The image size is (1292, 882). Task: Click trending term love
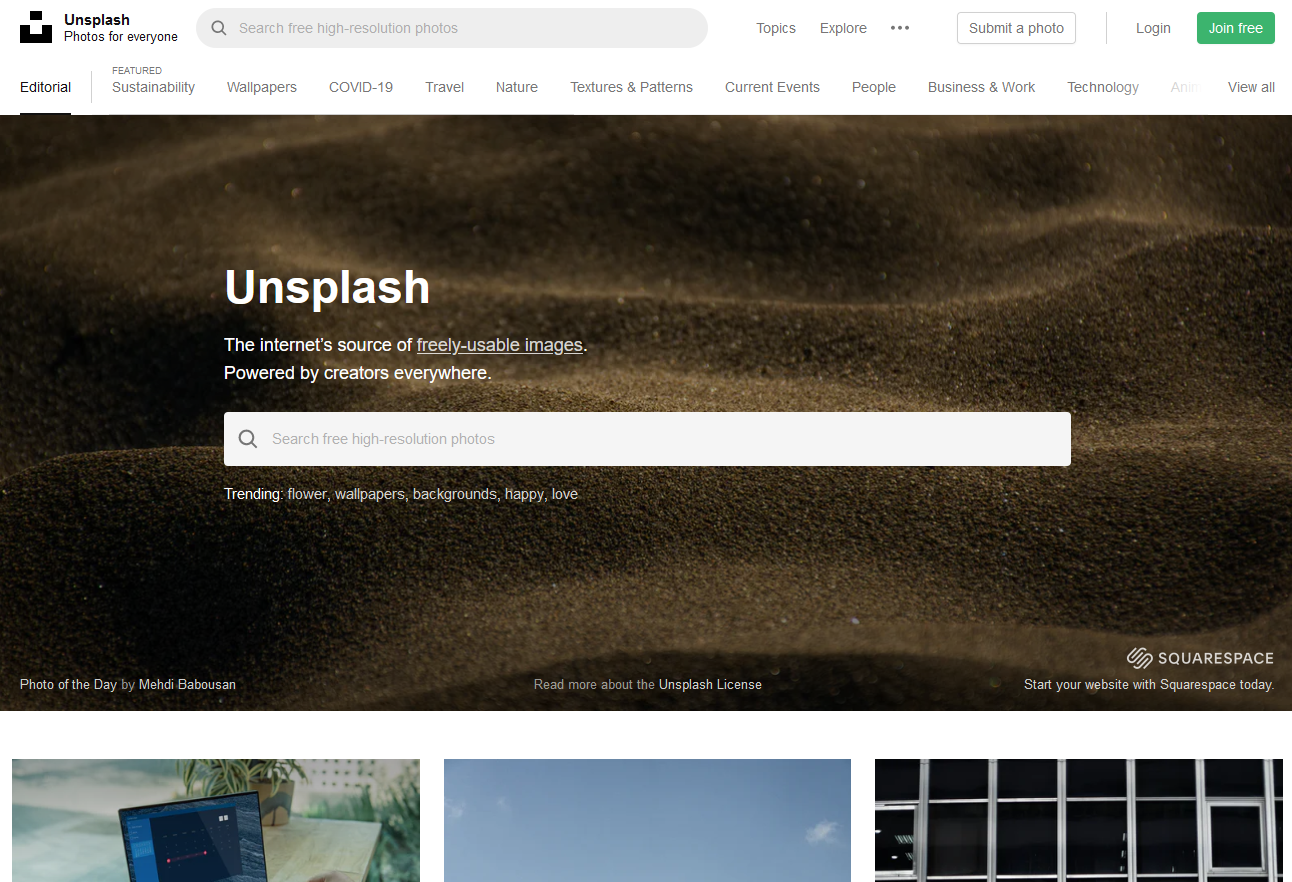[565, 494]
